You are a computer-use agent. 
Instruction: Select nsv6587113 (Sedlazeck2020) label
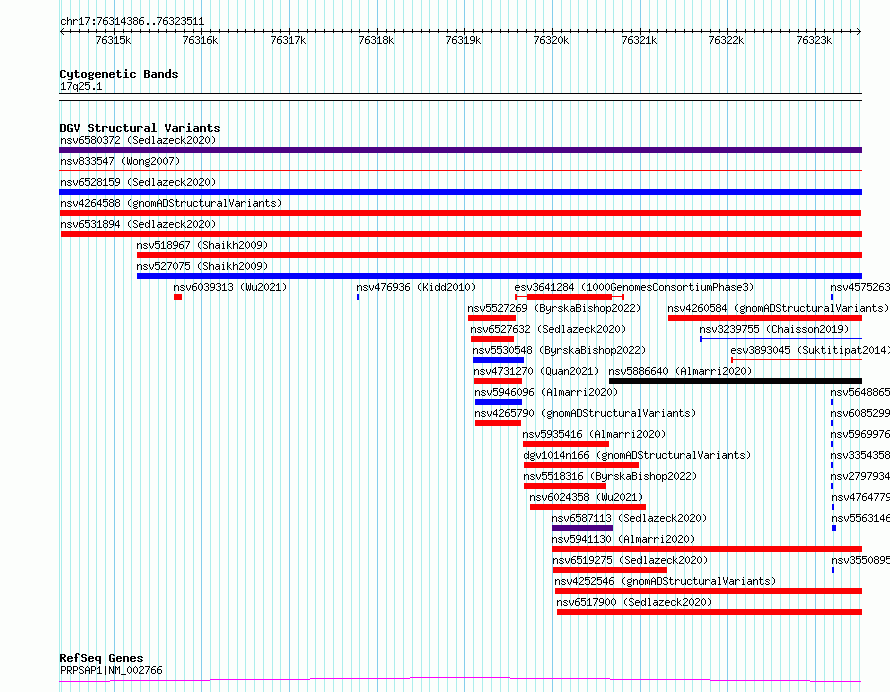[629, 518]
